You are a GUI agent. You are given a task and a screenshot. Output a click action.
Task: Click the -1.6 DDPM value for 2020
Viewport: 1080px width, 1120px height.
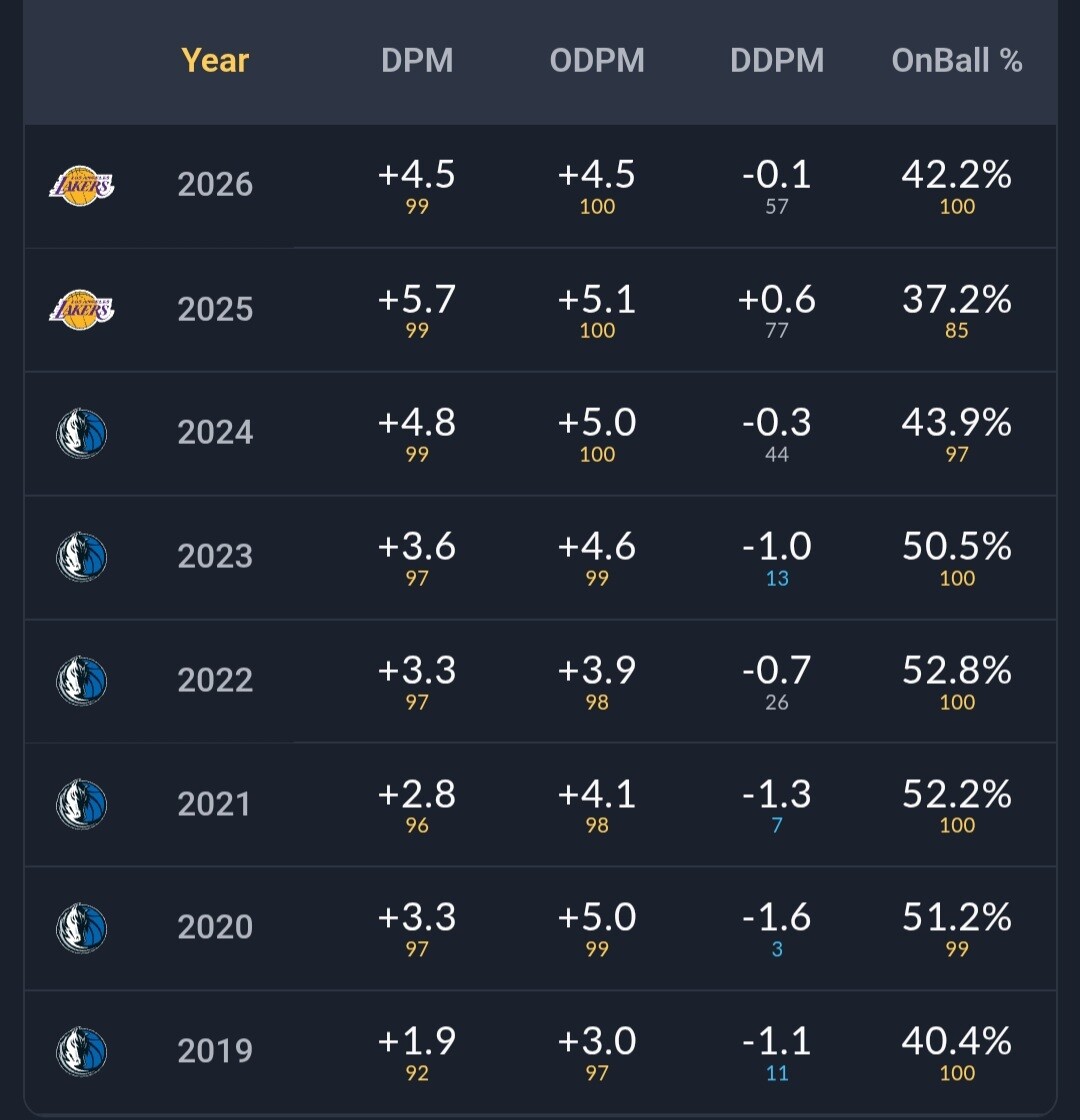pyautogui.click(x=777, y=917)
